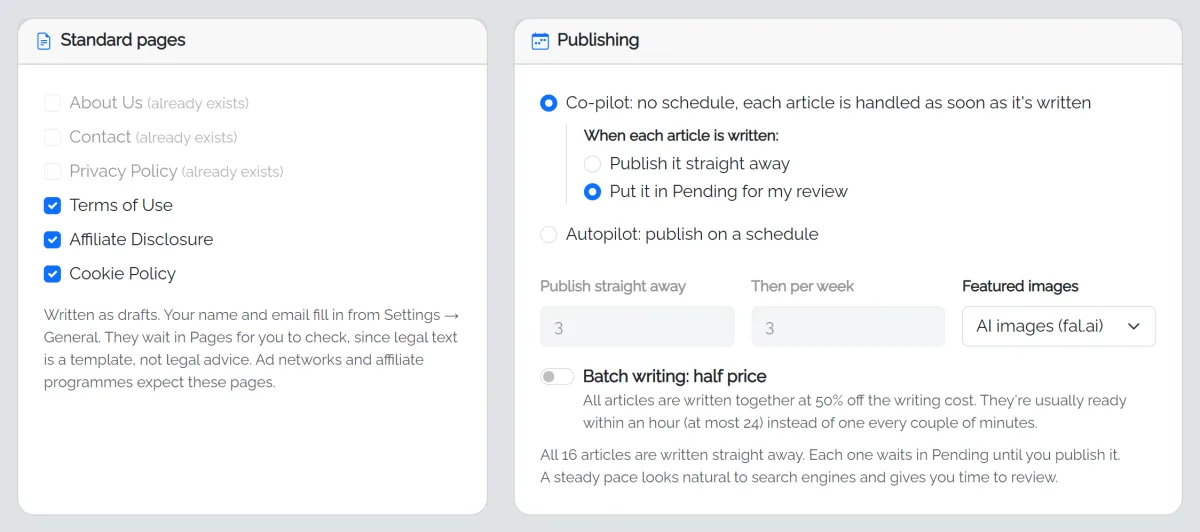
Task: Click the All 16 articles summary text
Action: tap(830, 466)
